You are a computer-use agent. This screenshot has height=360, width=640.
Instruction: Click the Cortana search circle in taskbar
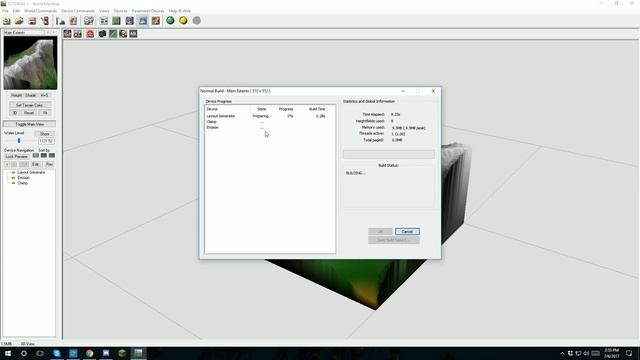pos(24,353)
